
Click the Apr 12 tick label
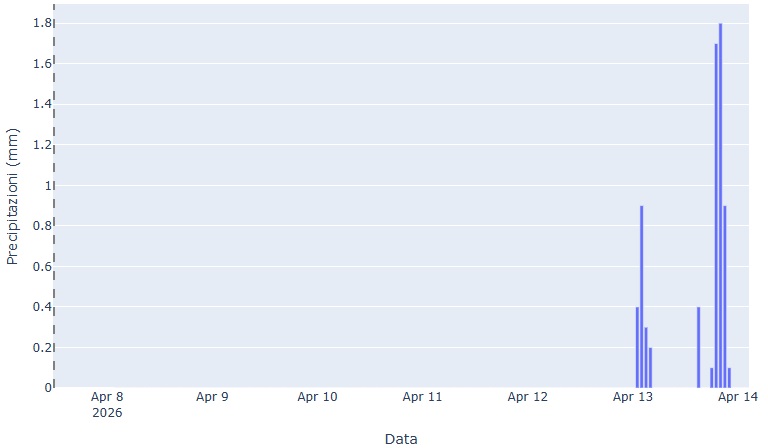click(527, 397)
